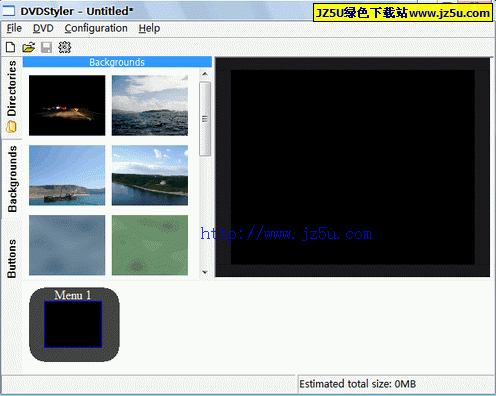Open the File menu
This screenshot has height=396, width=496.
[14, 28]
